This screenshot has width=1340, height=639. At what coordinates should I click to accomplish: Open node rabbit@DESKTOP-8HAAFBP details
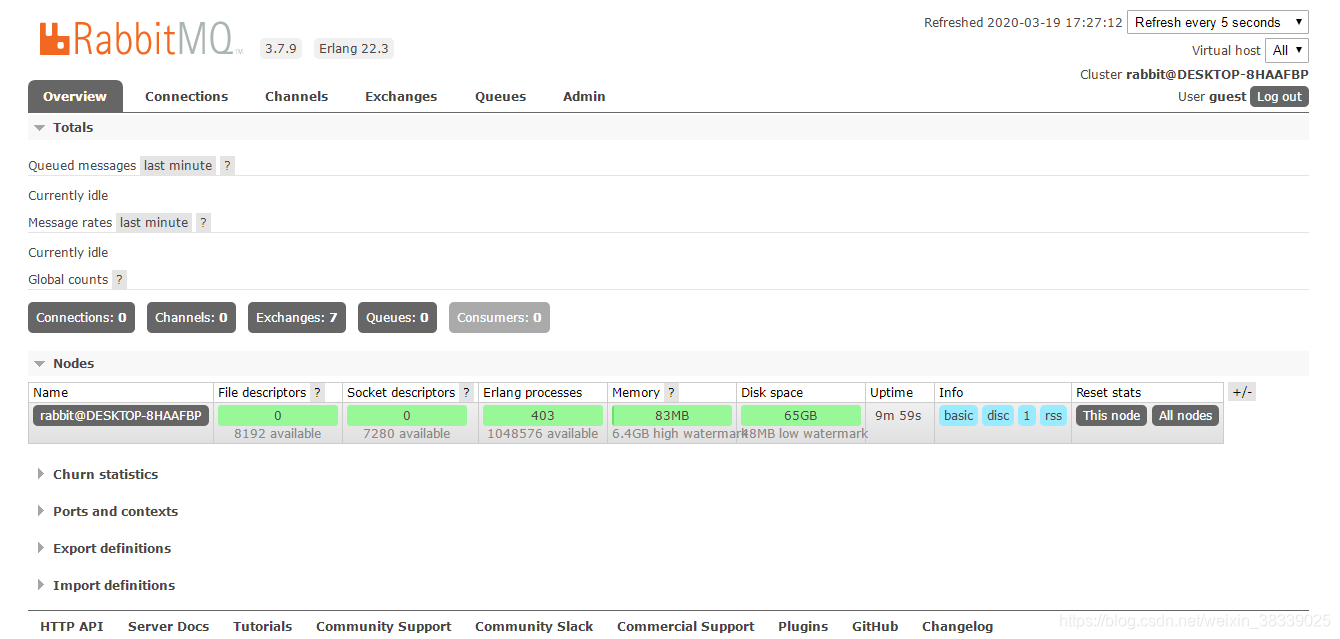point(121,416)
